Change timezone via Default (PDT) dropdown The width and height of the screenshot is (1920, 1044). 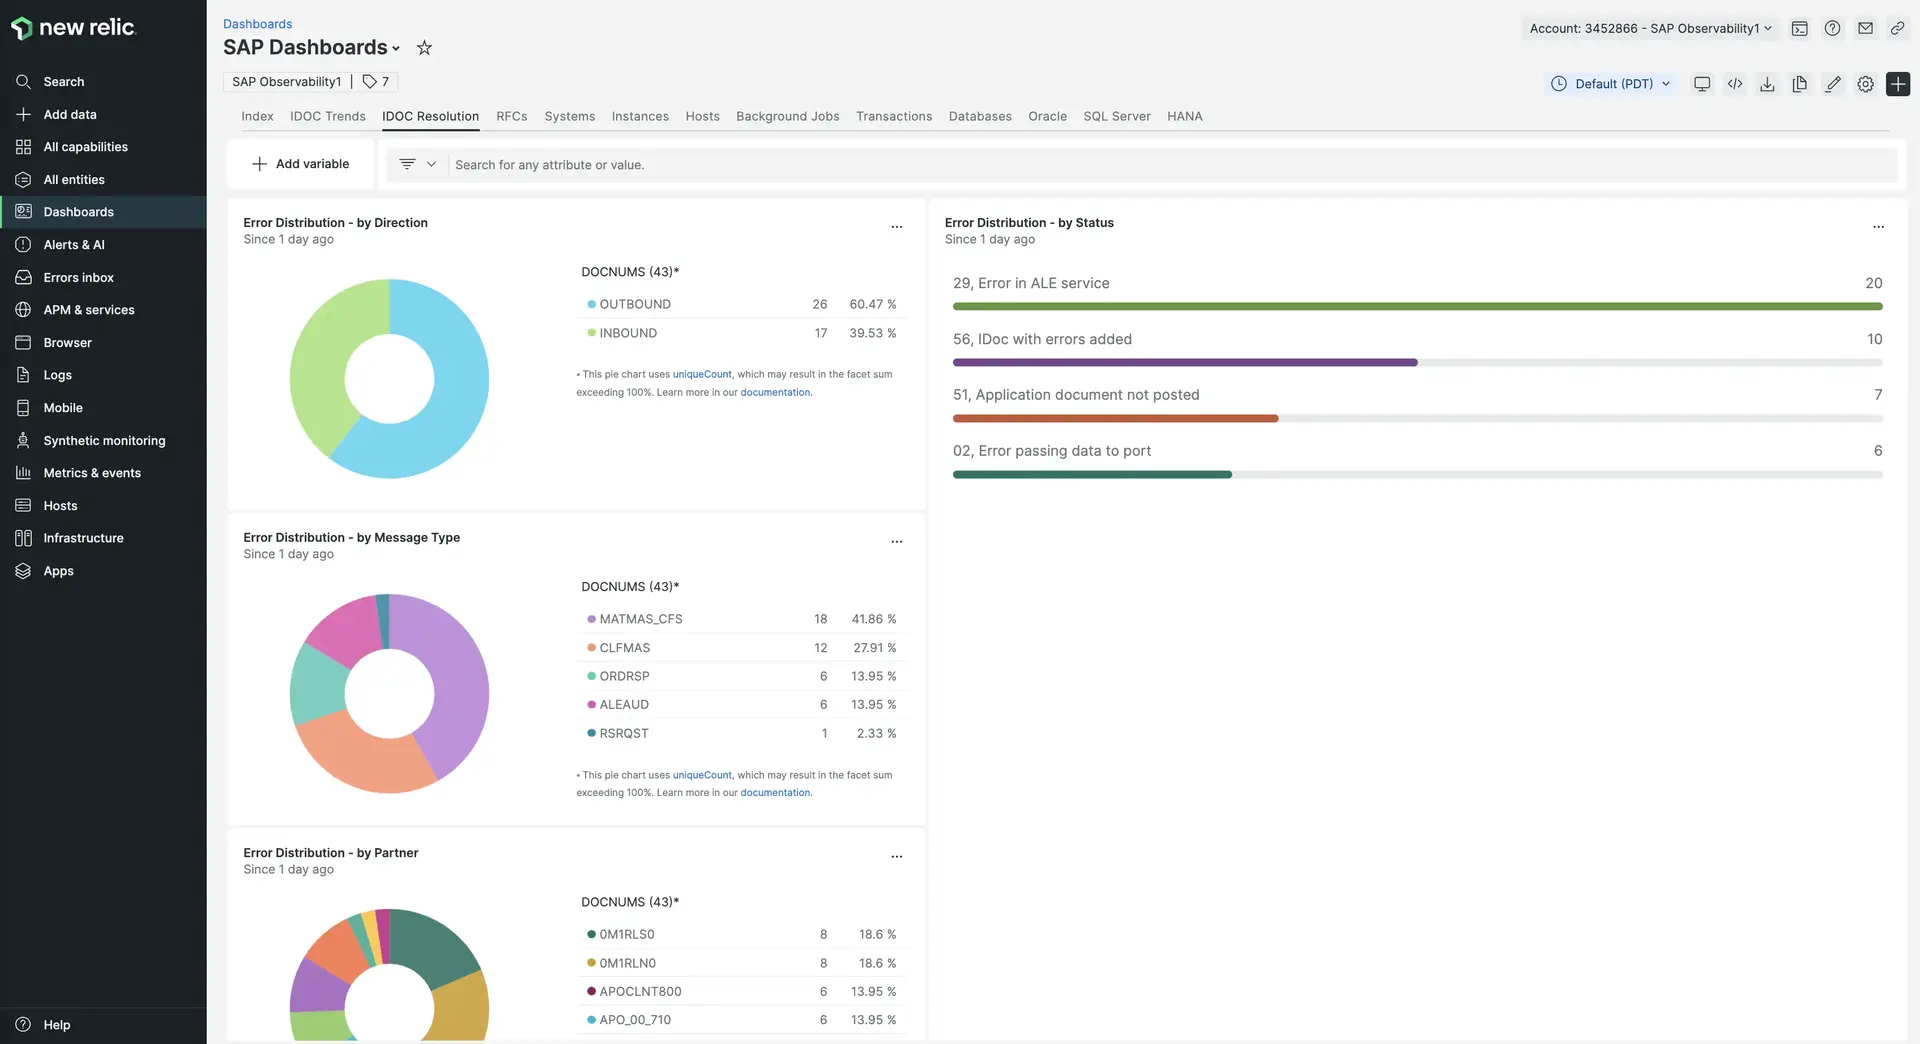[1610, 83]
